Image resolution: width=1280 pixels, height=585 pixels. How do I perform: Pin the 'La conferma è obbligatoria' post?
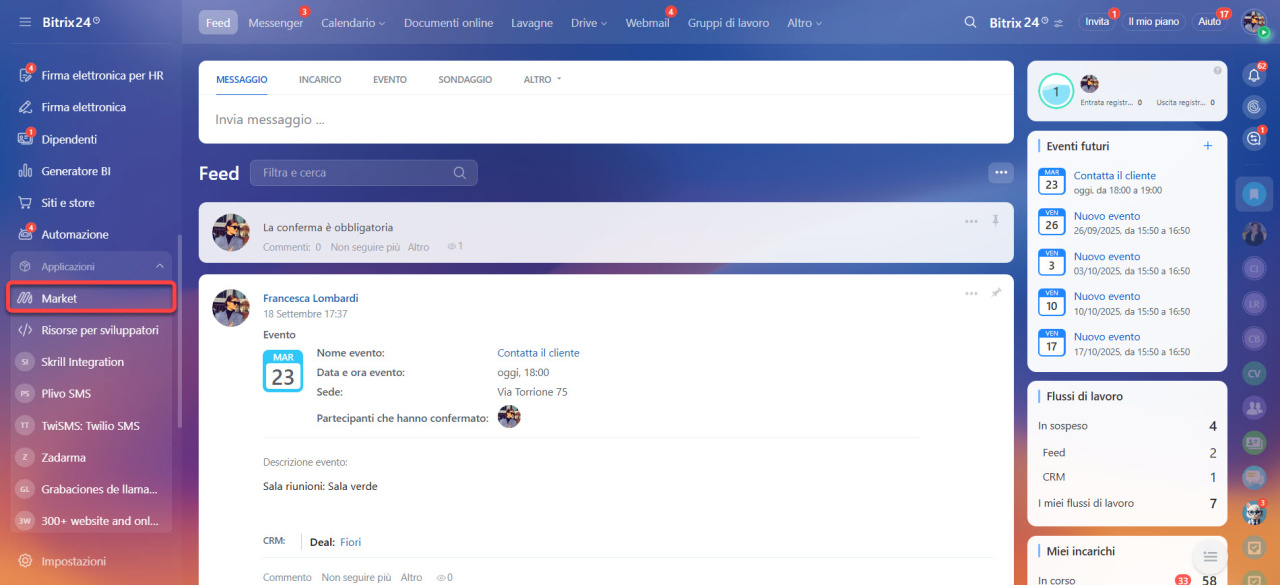pyautogui.click(x=995, y=221)
